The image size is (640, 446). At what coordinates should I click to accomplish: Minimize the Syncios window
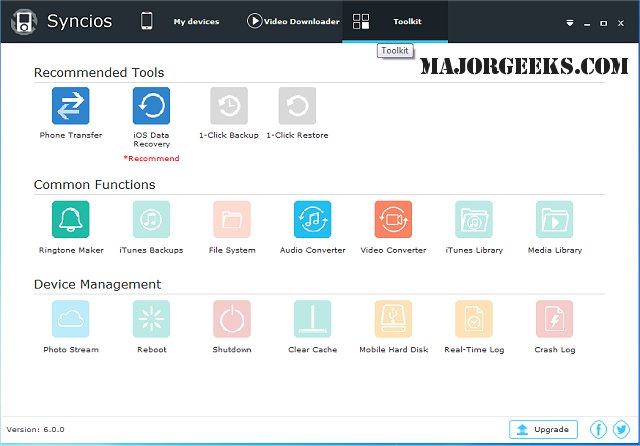click(x=587, y=24)
